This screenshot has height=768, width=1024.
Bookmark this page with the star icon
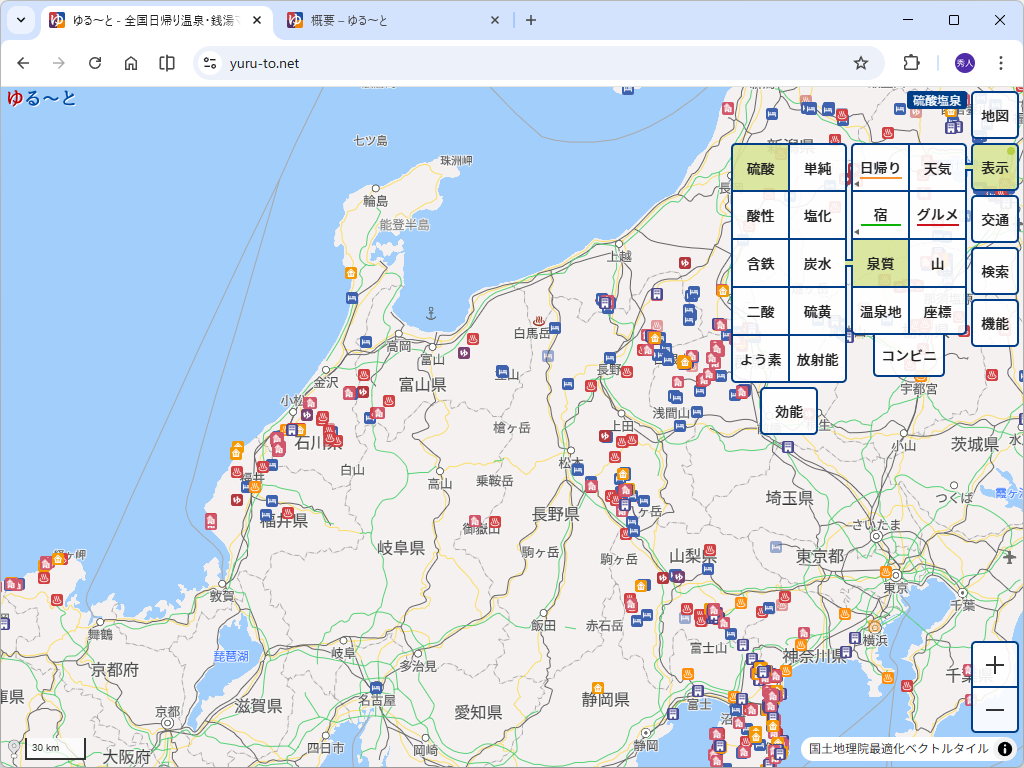click(861, 63)
